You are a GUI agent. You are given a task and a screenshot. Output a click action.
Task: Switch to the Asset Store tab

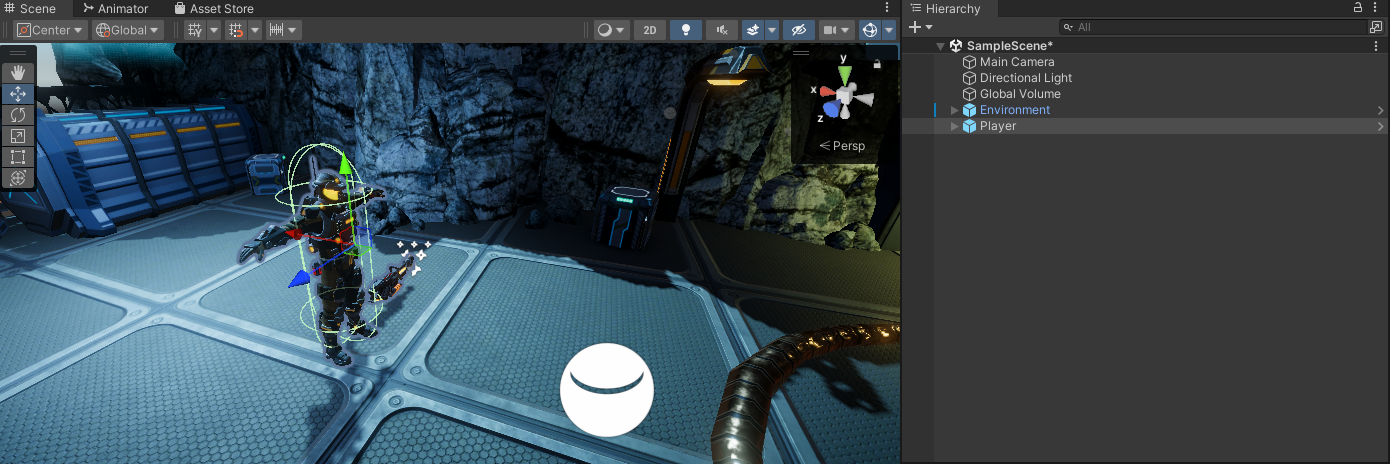(213, 8)
